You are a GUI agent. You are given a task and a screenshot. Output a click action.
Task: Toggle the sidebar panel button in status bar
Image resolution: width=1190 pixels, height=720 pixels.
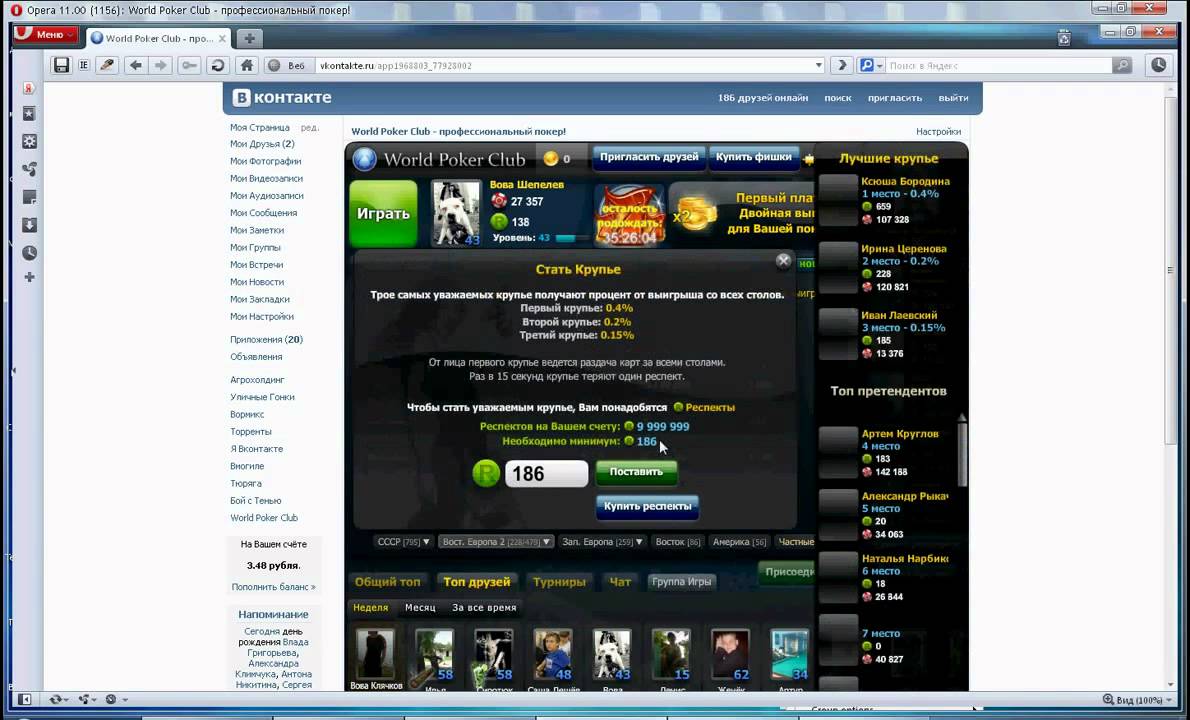(x=24, y=699)
